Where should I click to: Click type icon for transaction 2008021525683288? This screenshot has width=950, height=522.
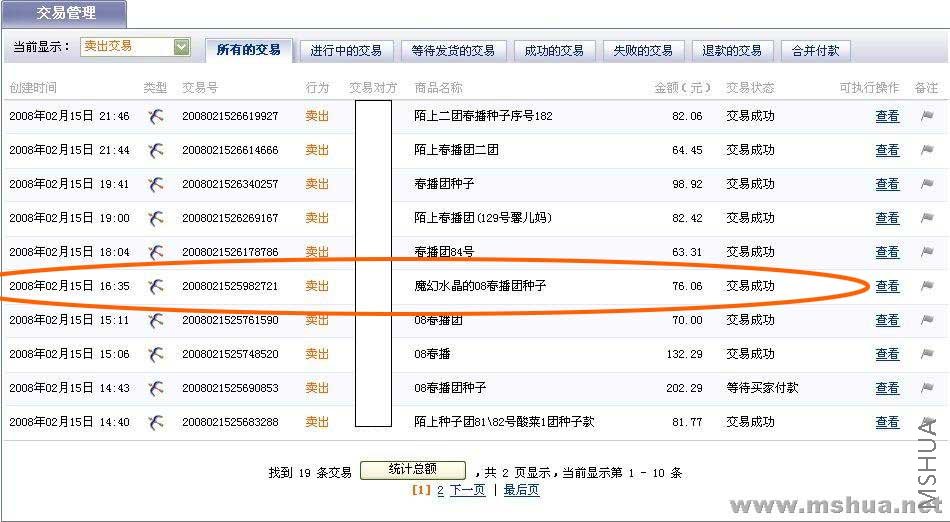[155, 422]
